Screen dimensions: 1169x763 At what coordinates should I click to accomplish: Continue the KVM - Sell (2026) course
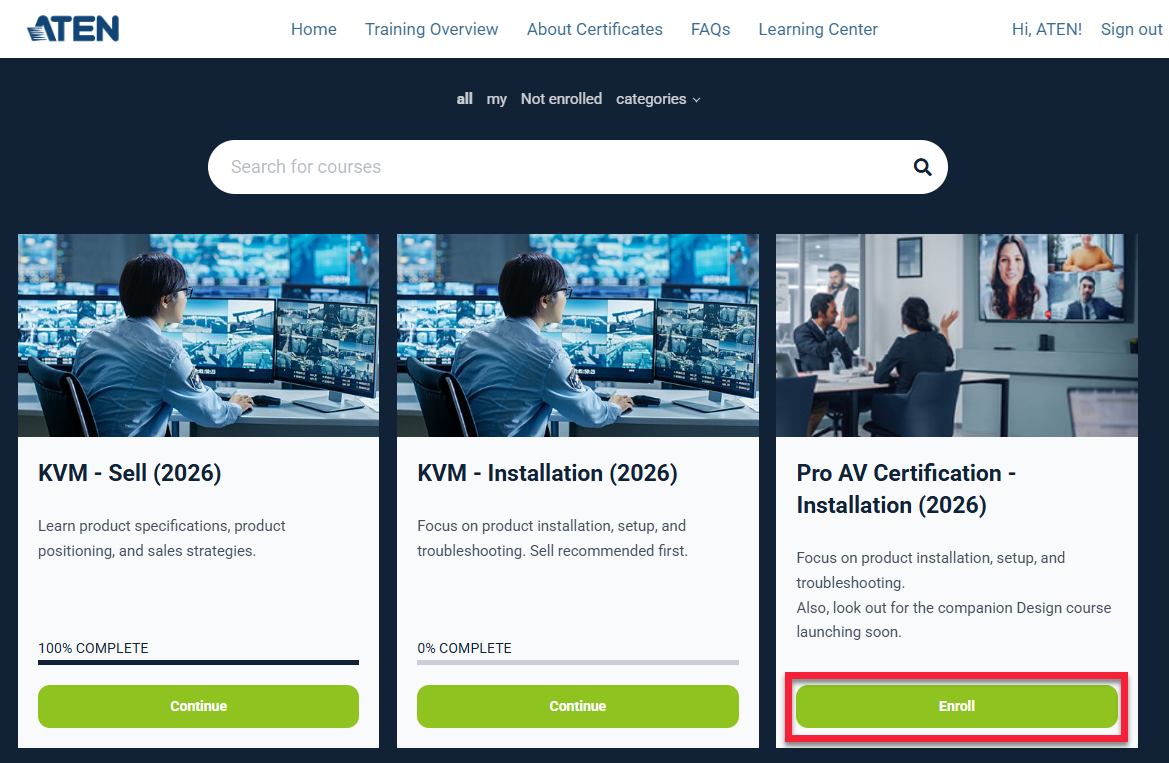tap(198, 706)
